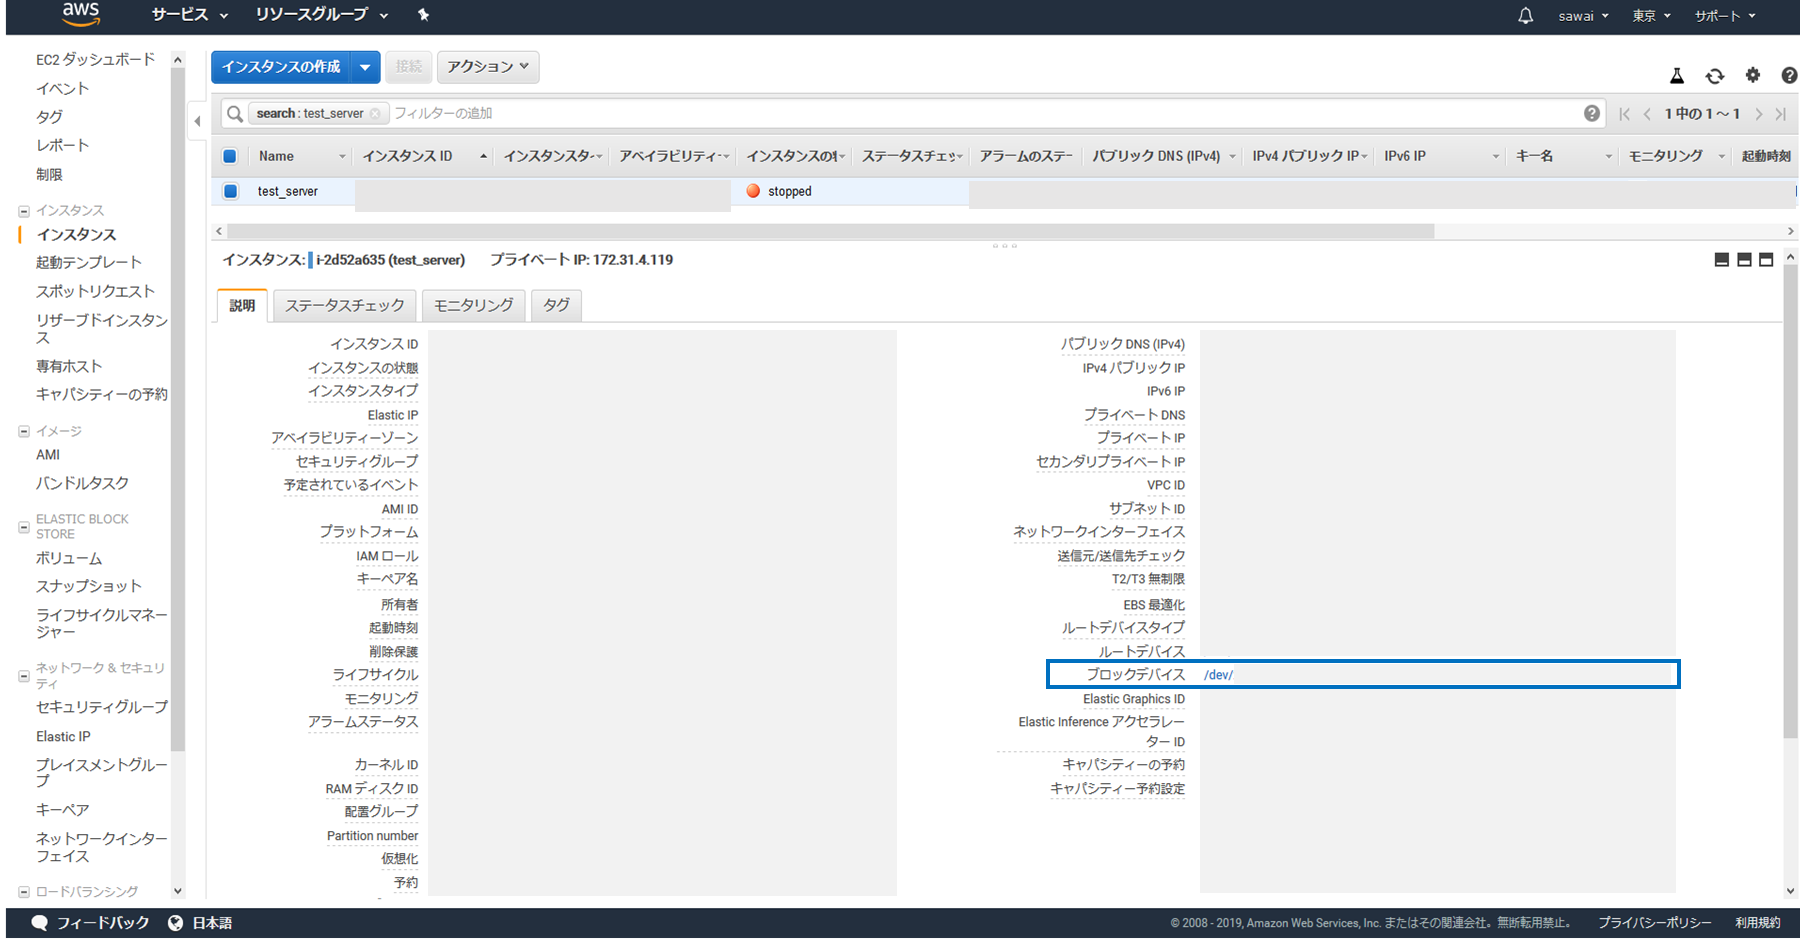The width and height of the screenshot is (1800, 939).
Task: Open the プライバシーポリシー footer link
Action: pyautogui.click(x=1654, y=923)
